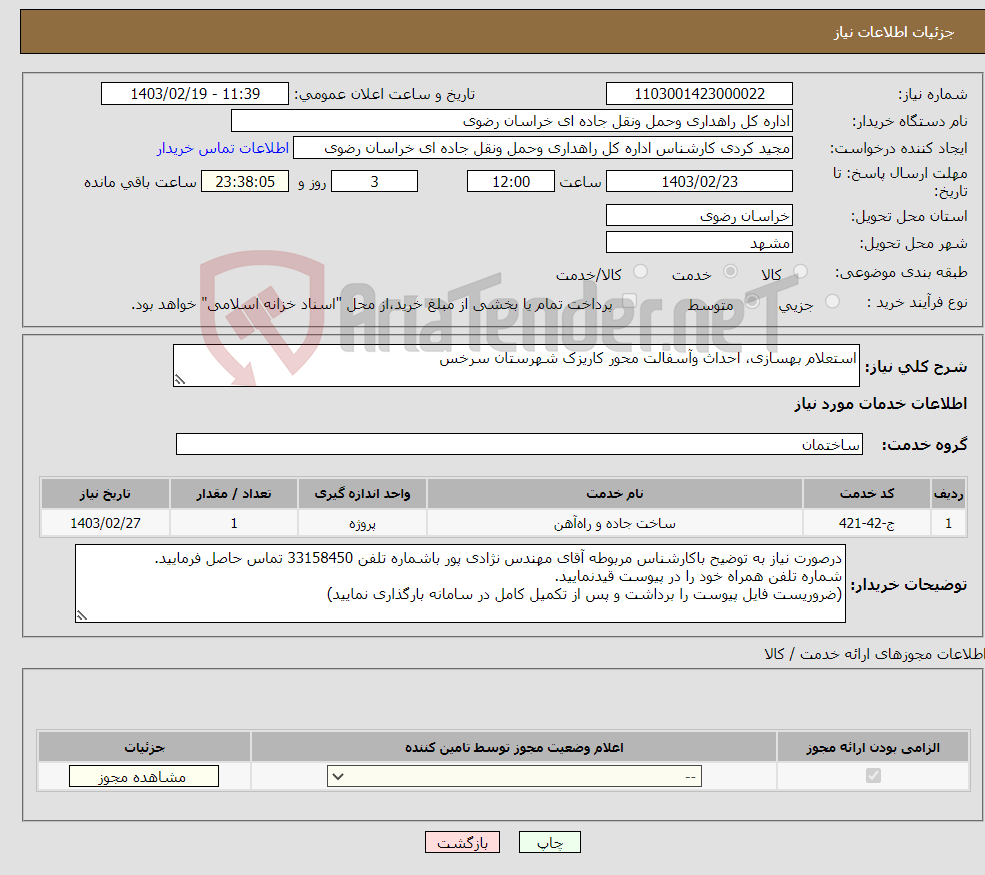Select the جزیی purchase-type radio button
Screen dimensions: 985x875
pos(832,302)
